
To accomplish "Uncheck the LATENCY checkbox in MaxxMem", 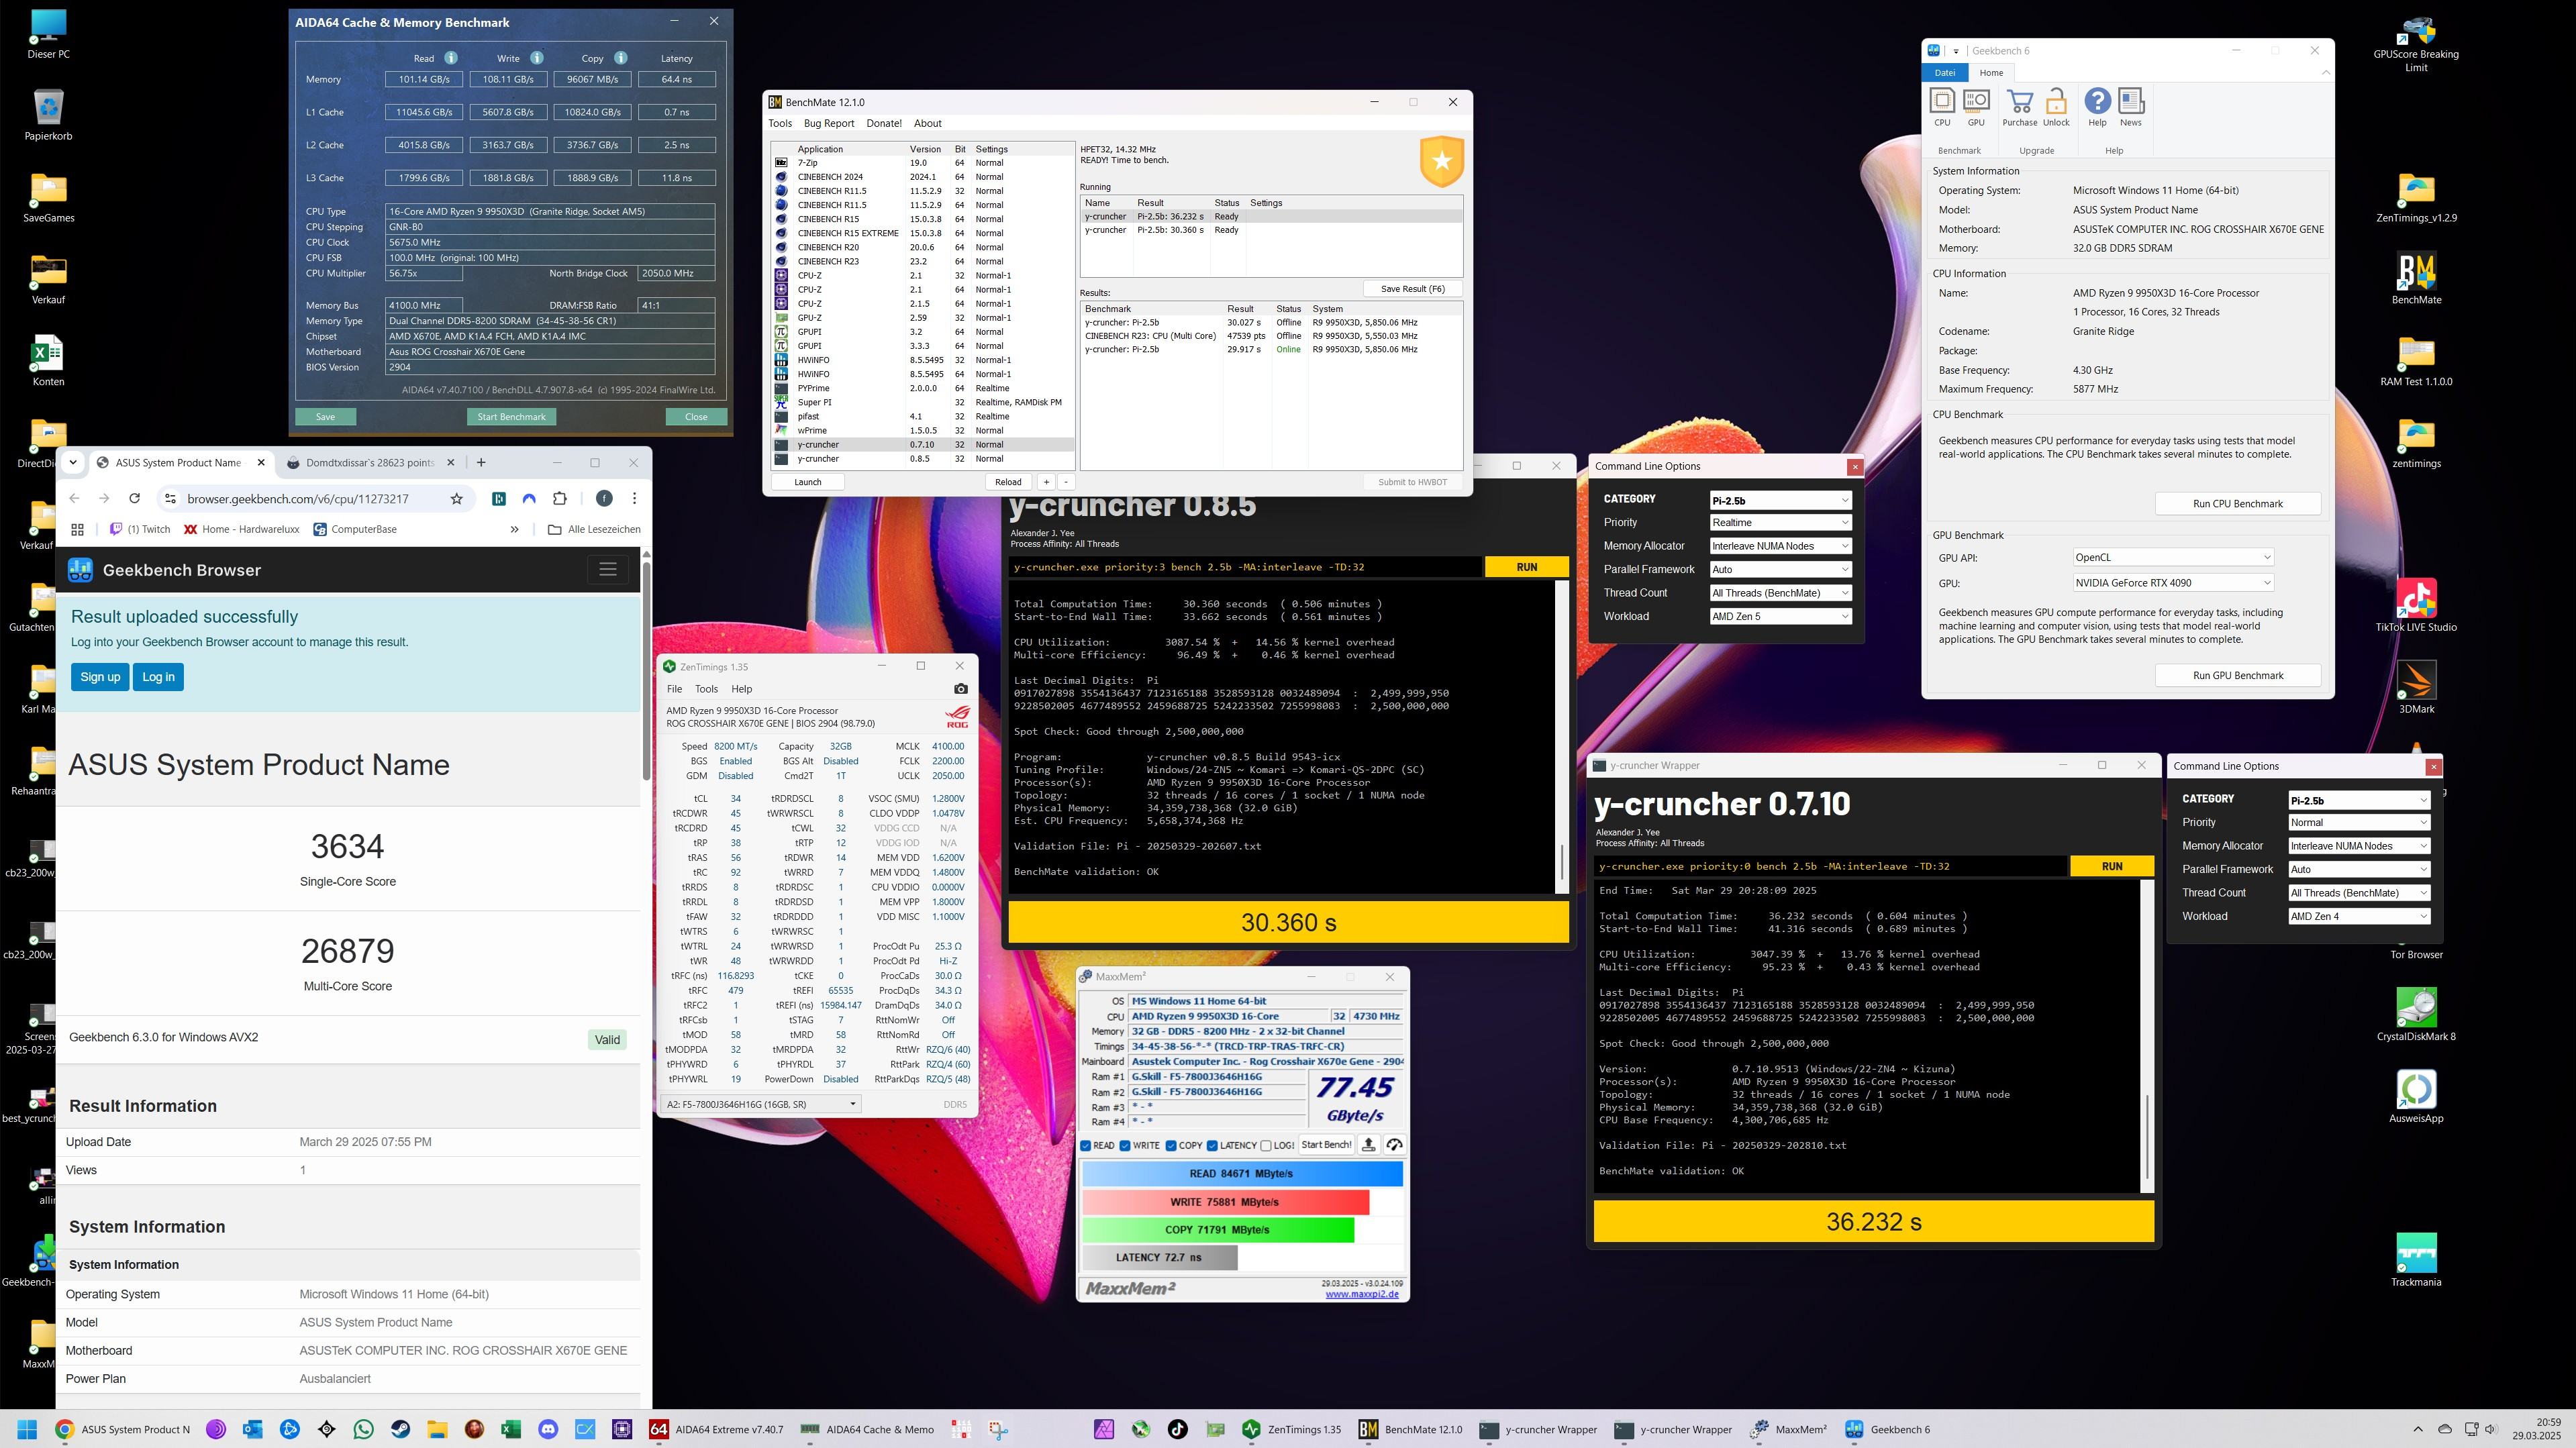I will [x=1212, y=1146].
